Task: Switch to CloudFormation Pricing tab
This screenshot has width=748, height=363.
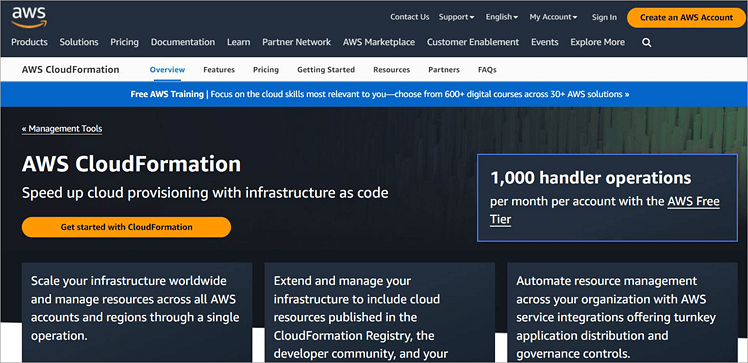Action: pos(266,70)
